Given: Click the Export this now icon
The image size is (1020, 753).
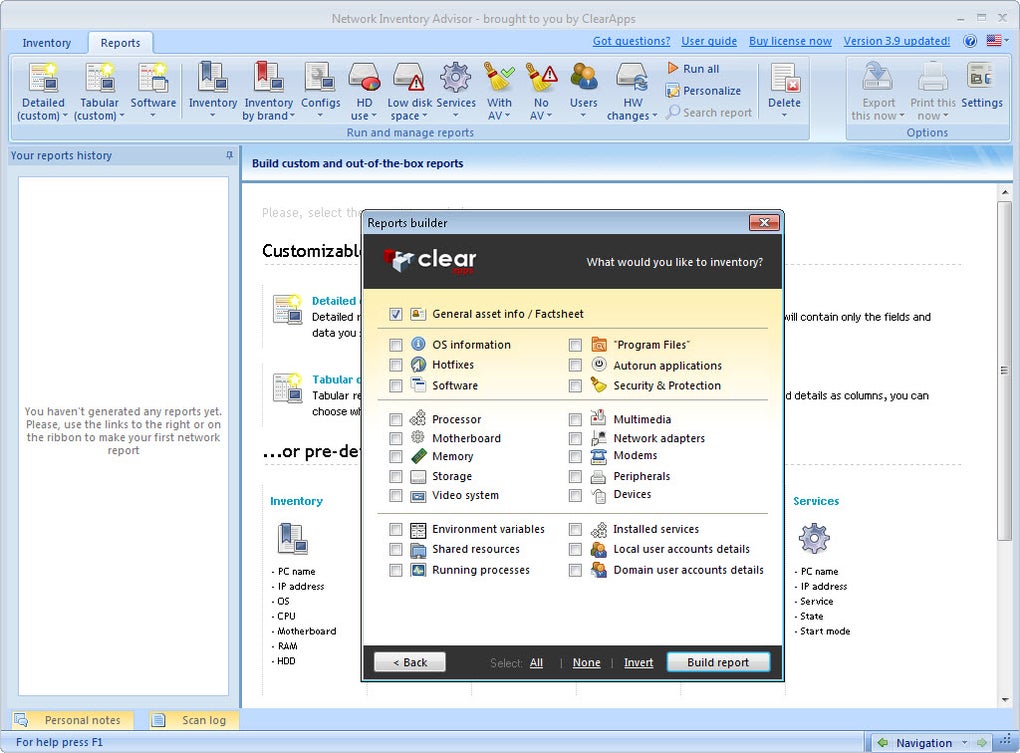Looking at the screenshot, I should click(x=878, y=77).
